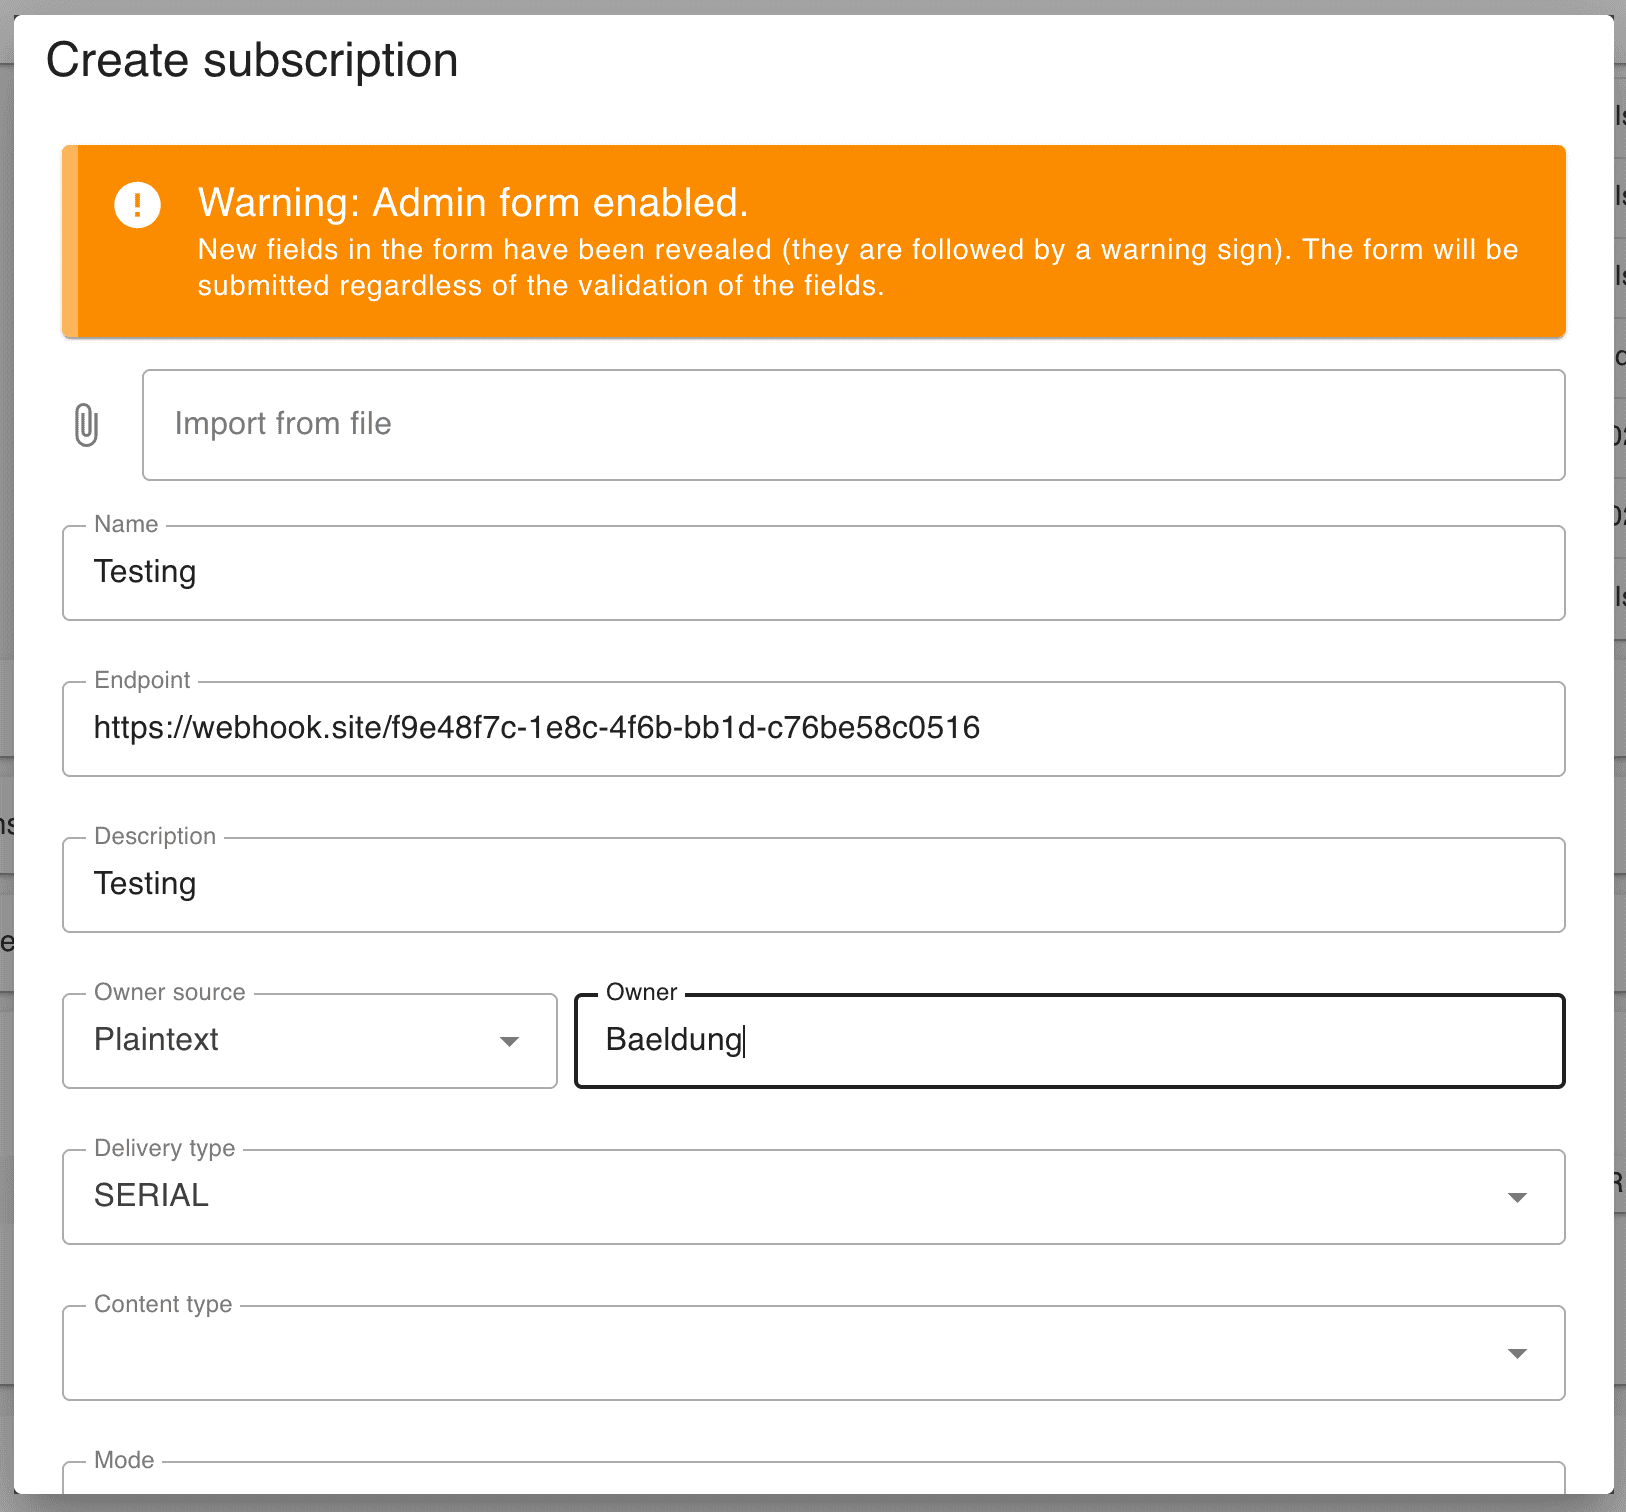Click the Owner source dropdown arrow

tap(509, 1042)
